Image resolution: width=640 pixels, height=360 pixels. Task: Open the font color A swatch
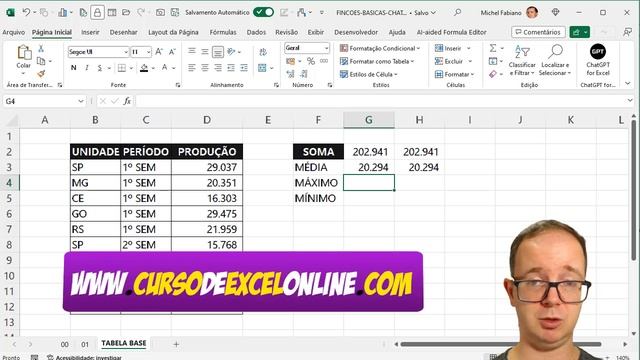164,68
